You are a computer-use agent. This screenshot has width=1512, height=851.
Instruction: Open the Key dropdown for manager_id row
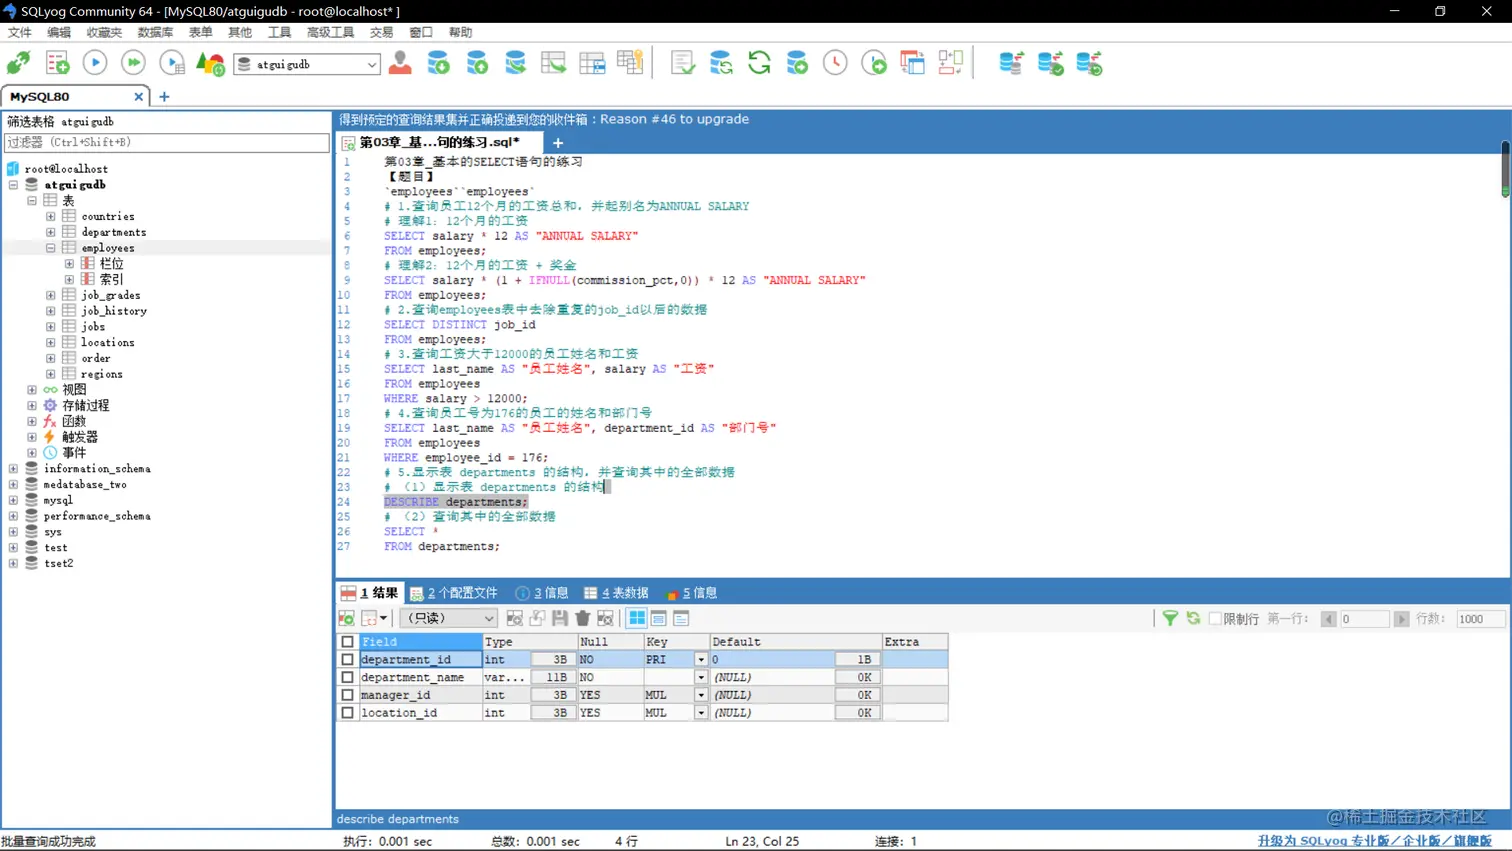[701, 695]
